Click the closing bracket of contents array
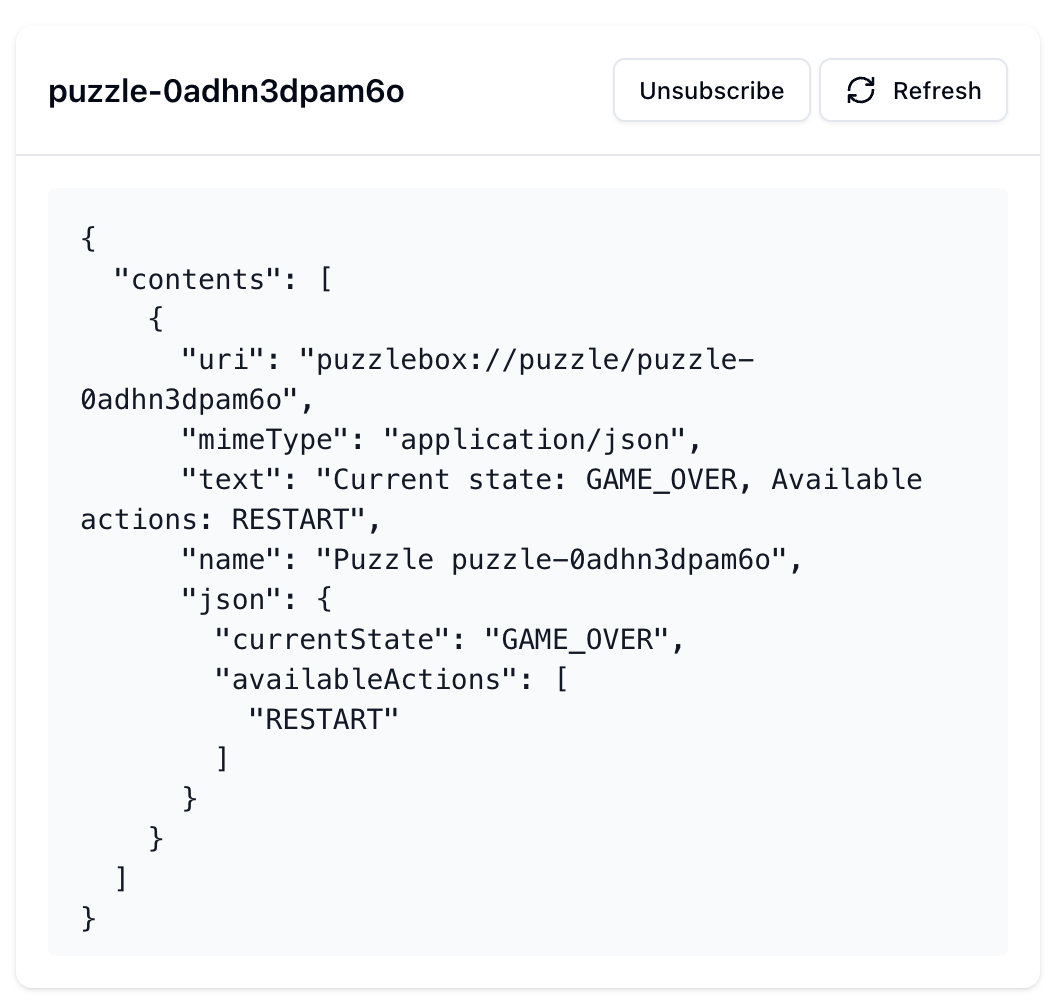Viewport: 1058px width, 1006px height. click(120, 877)
